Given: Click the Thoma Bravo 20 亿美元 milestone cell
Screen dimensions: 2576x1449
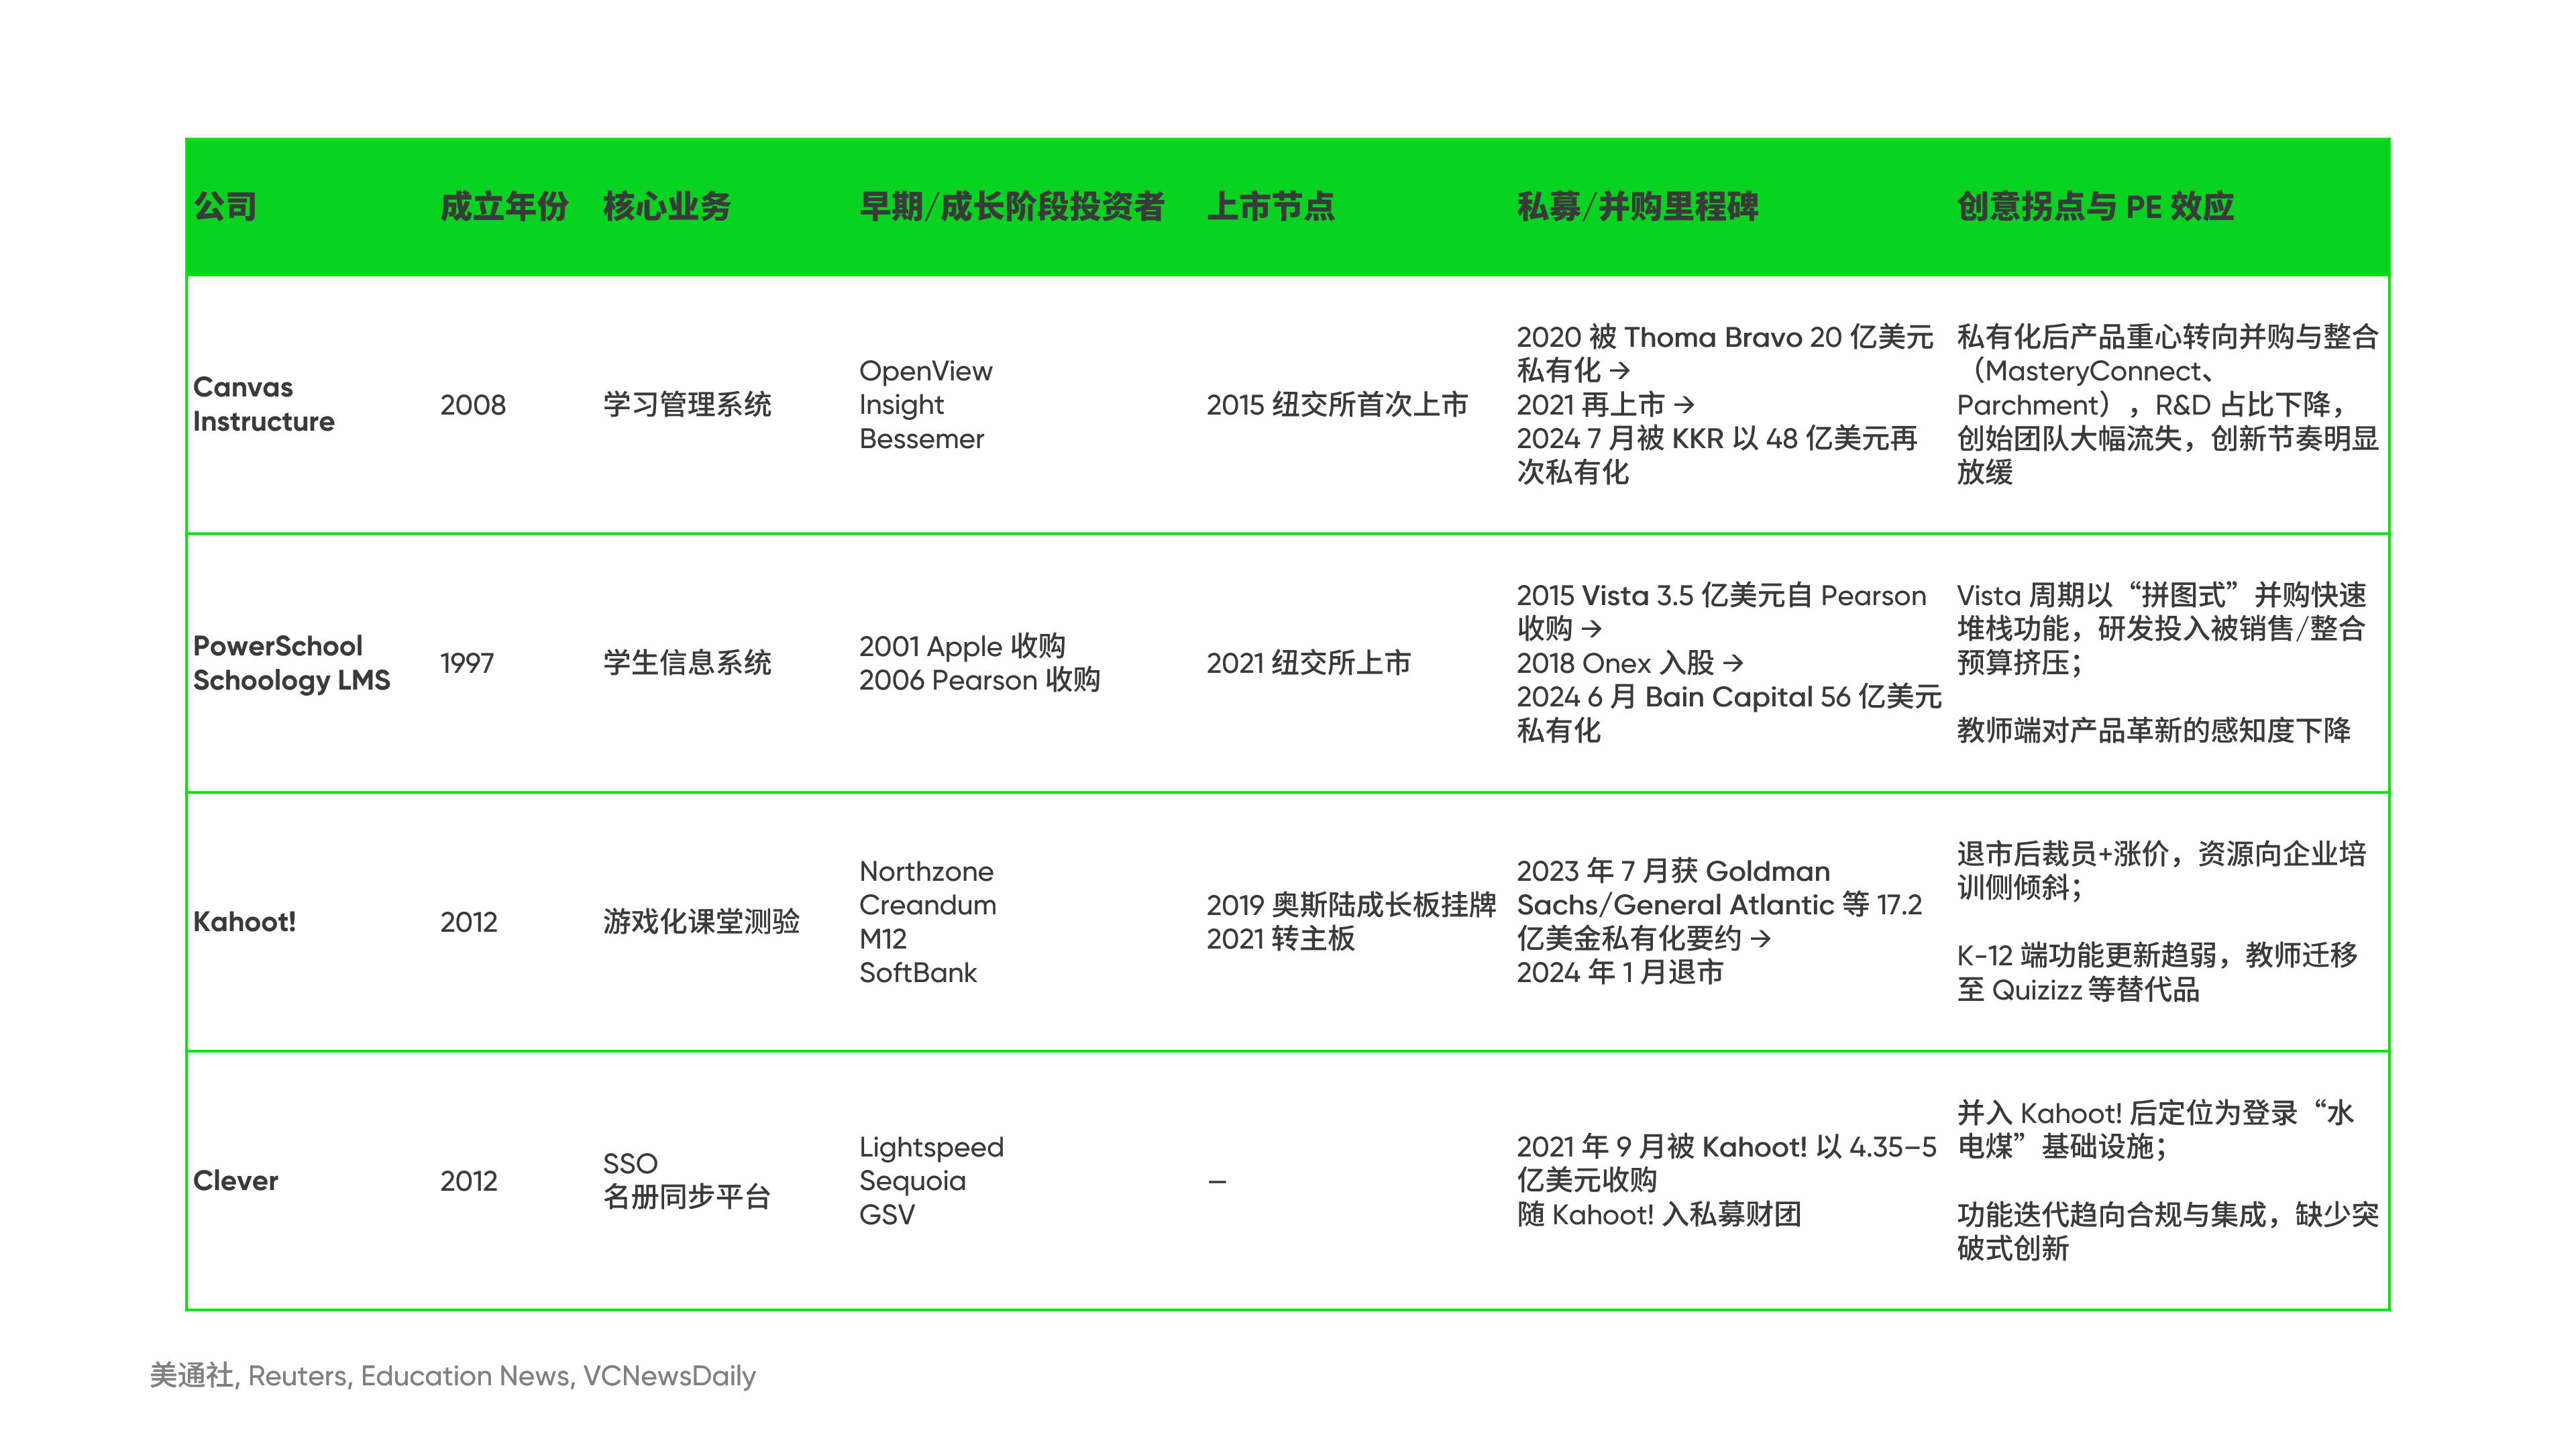Looking at the screenshot, I should point(1725,405).
